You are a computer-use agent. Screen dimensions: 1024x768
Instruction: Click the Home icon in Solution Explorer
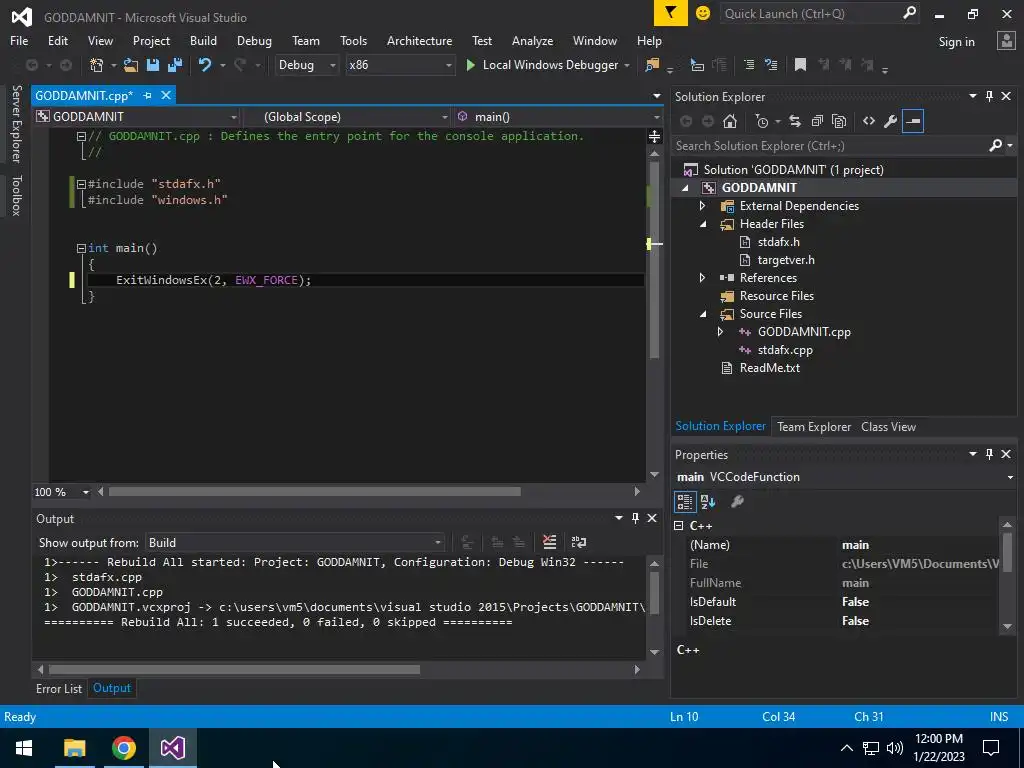tap(730, 121)
